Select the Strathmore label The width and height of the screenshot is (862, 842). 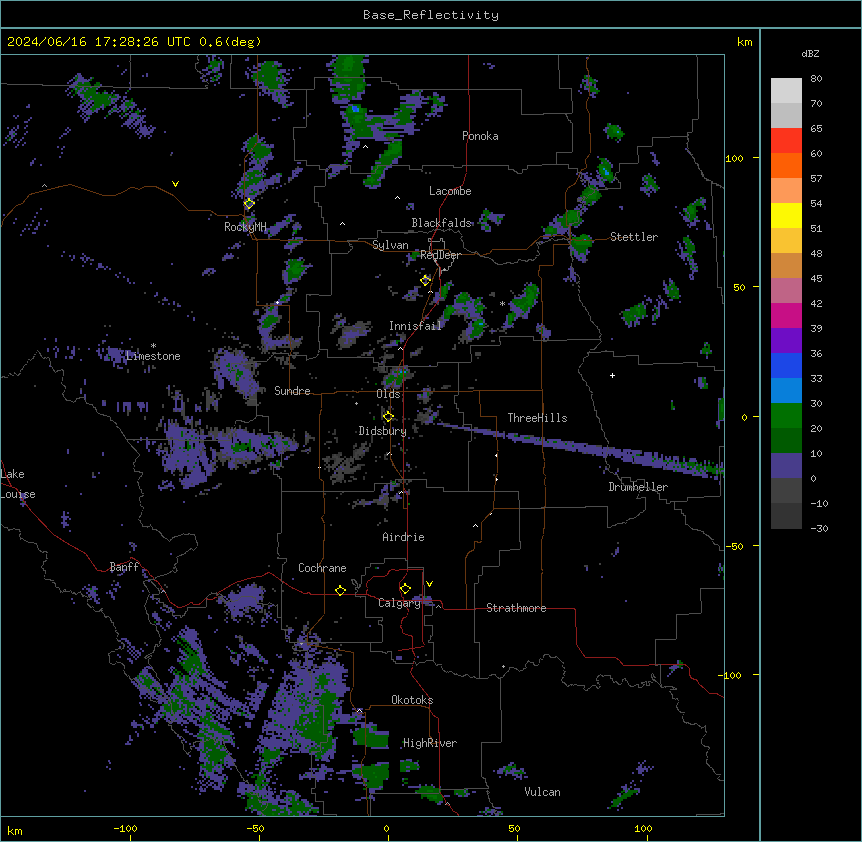coord(516,608)
